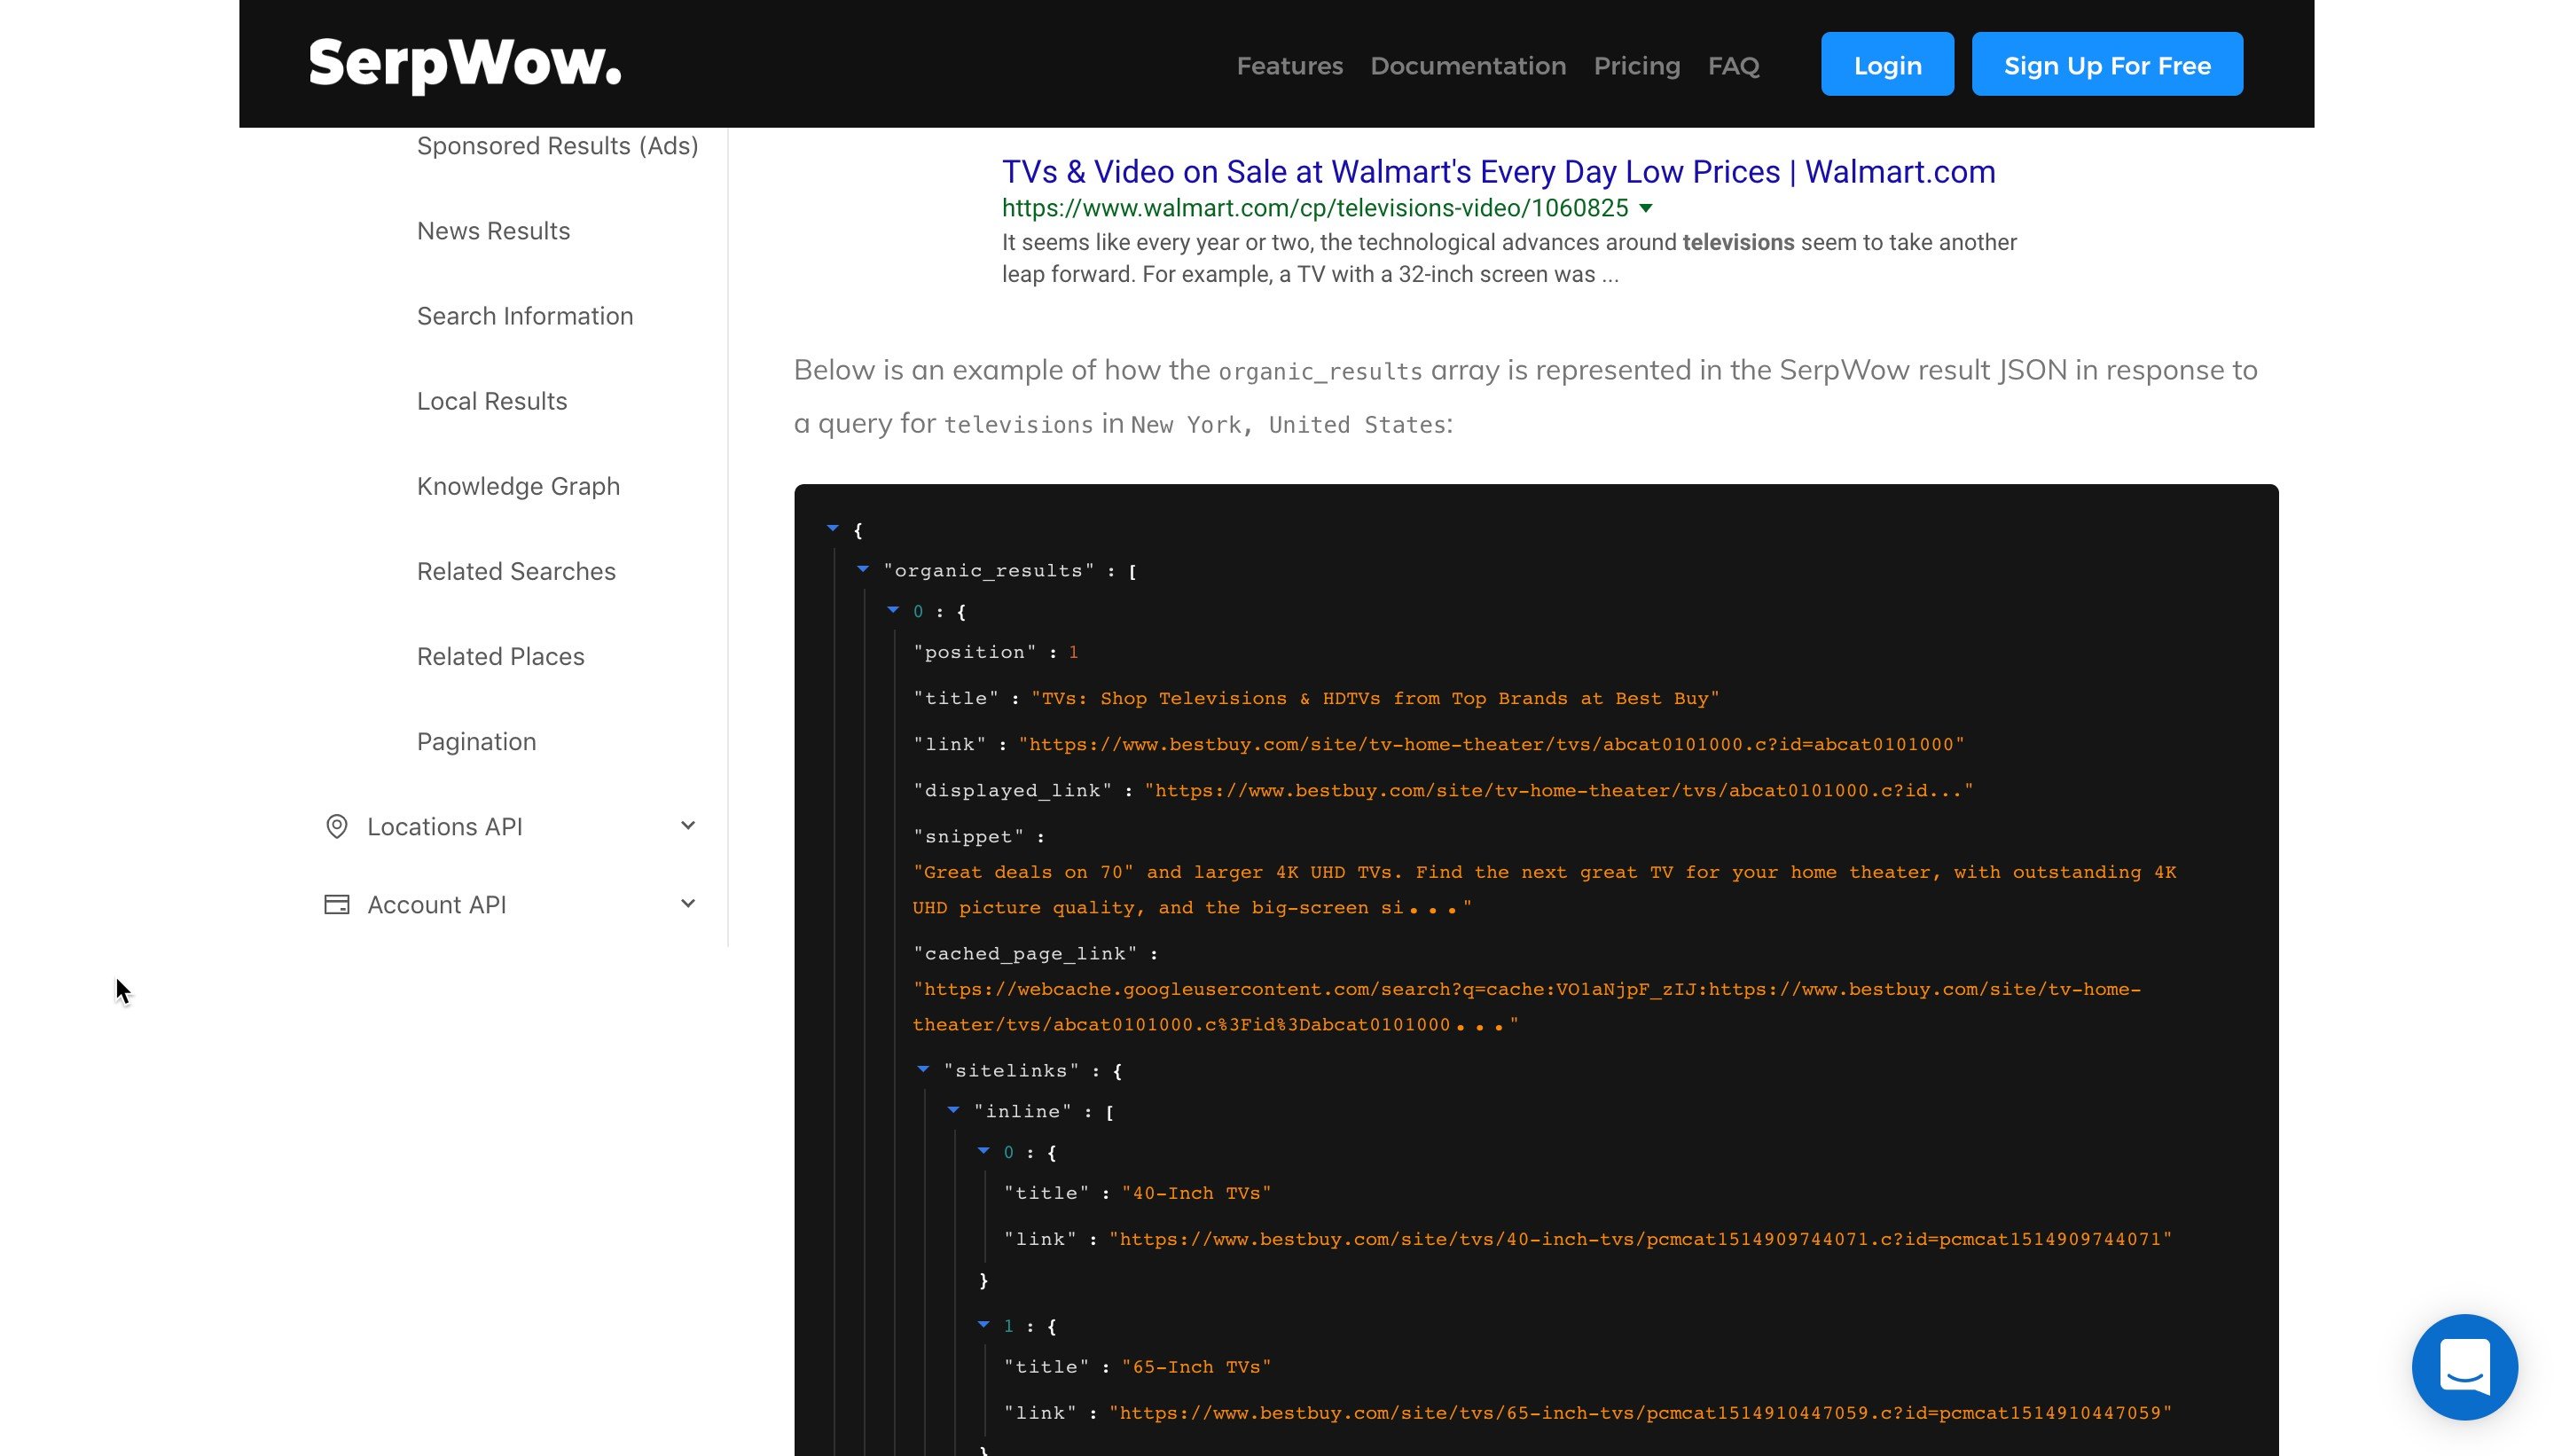Open the FAQ page
2554x1456 pixels.
[x=1733, y=65]
